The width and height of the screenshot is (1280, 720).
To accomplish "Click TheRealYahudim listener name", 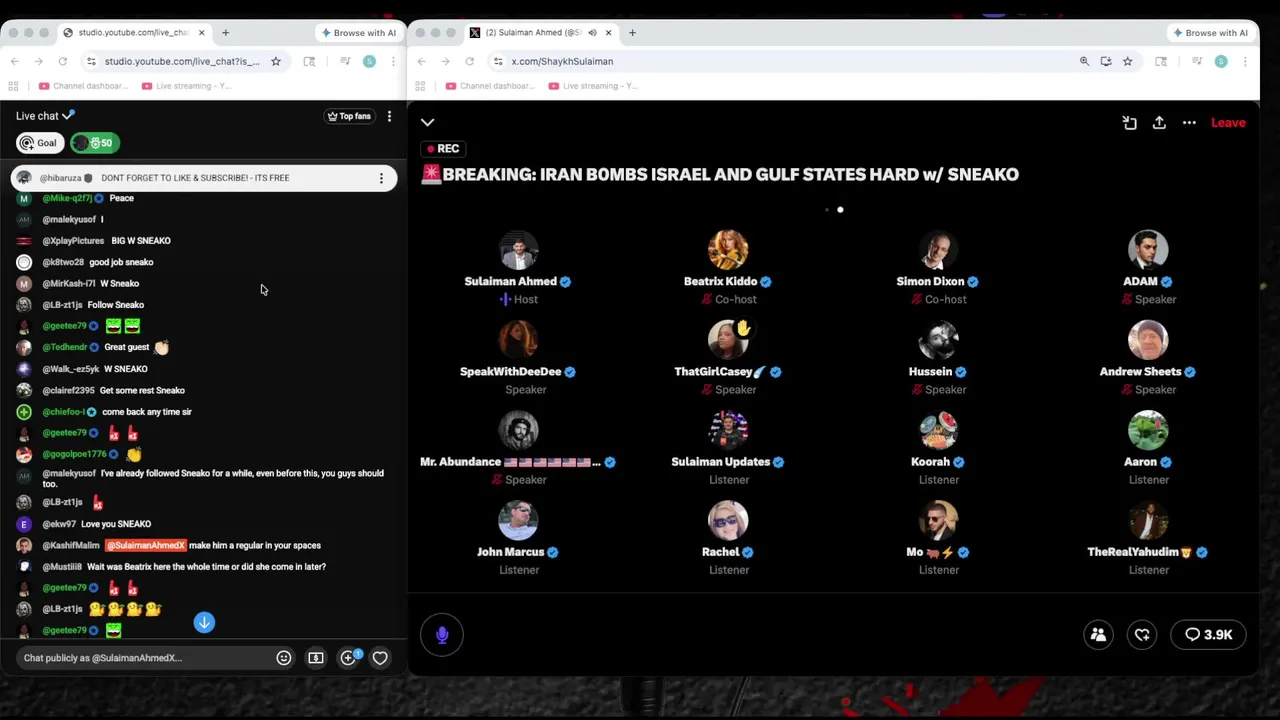I will pyautogui.click(x=1140, y=552).
